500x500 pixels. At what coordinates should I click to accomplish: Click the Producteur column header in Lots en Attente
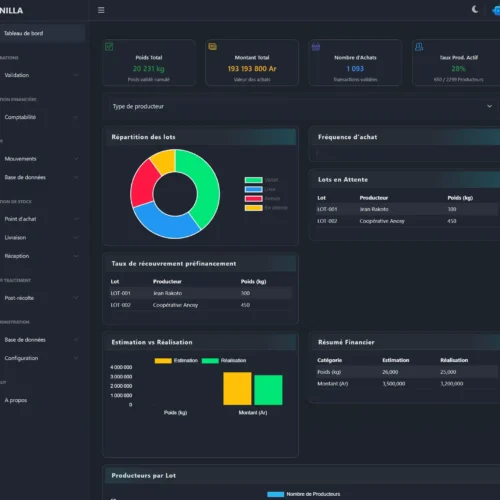pyautogui.click(x=374, y=198)
